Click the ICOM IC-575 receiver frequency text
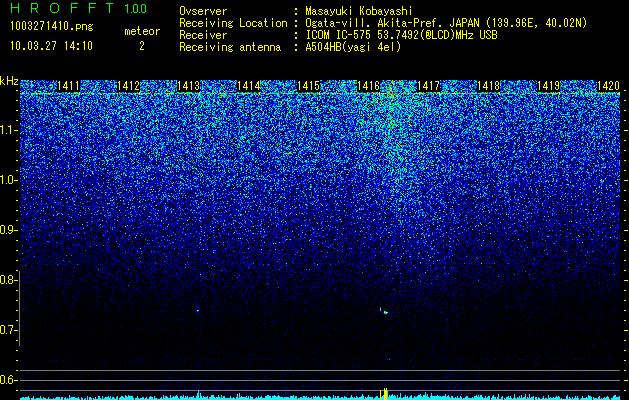The image size is (629, 400). click(401, 35)
